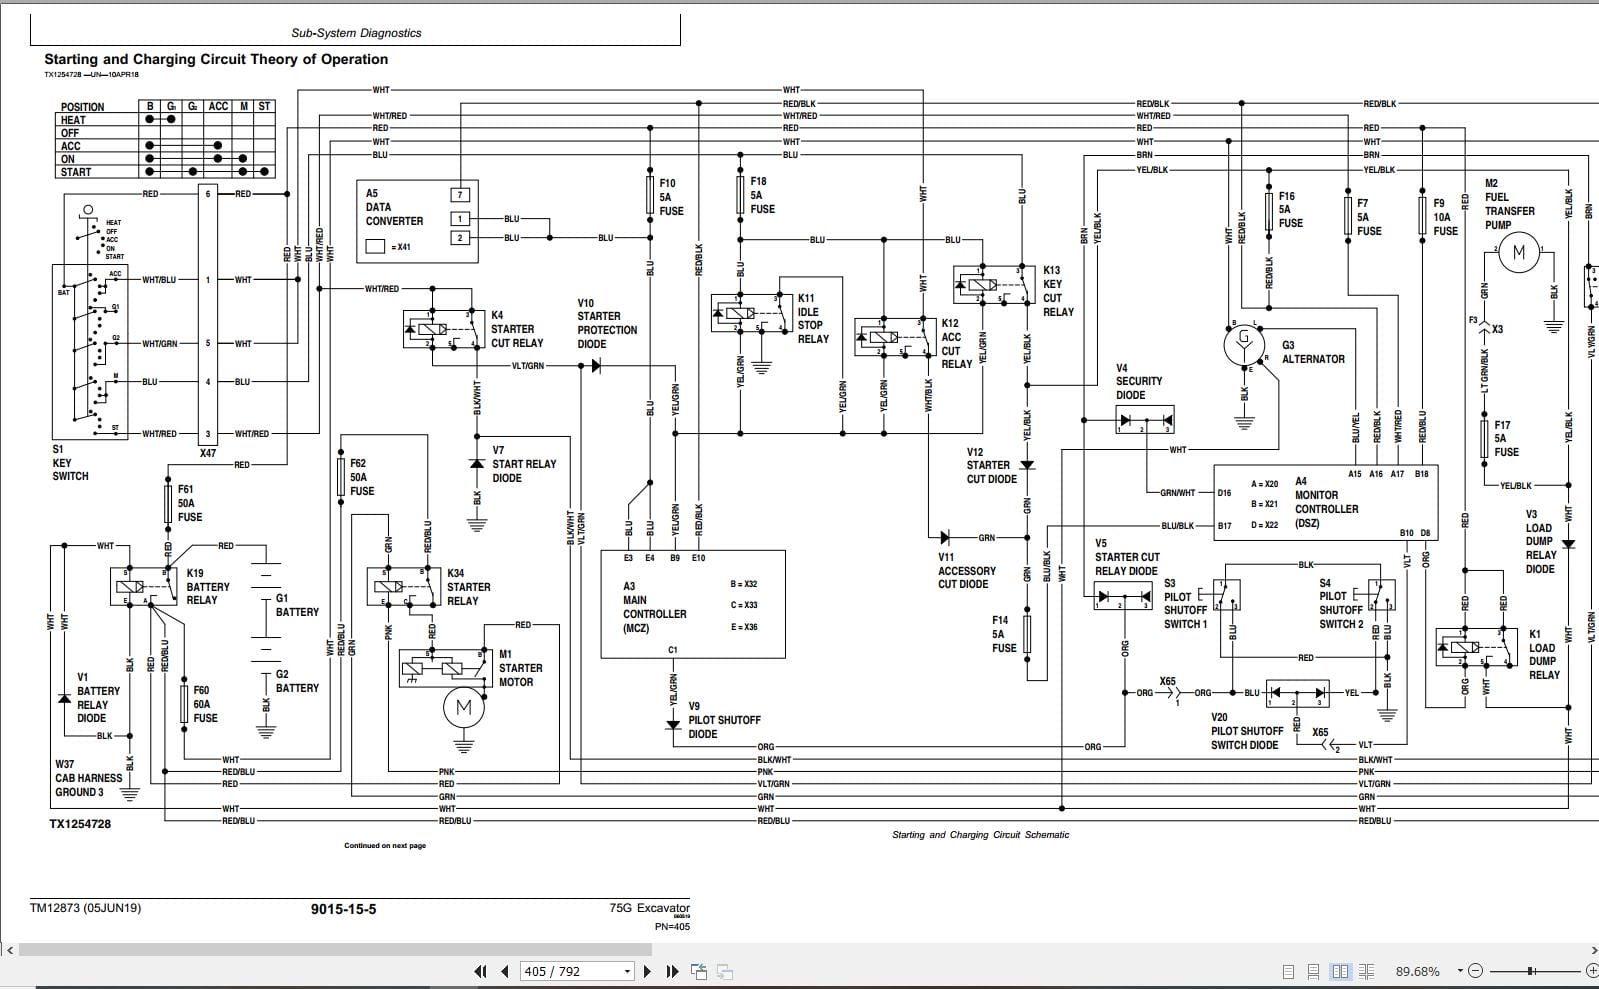Image resolution: width=1599 pixels, height=989 pixels.
Task: Click the zoom in plus icon
Action: 1592,971
